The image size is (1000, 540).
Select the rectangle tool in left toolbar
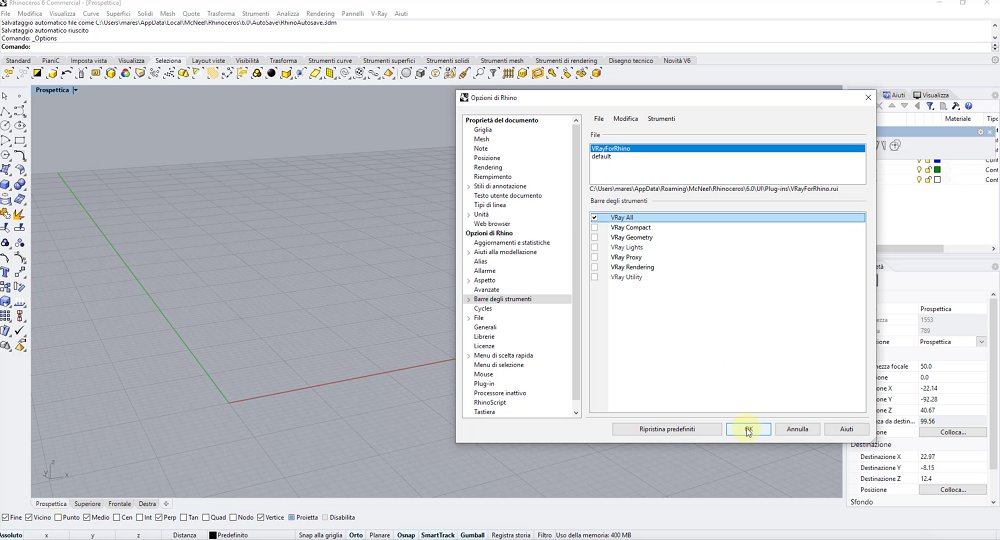[20, 140]
